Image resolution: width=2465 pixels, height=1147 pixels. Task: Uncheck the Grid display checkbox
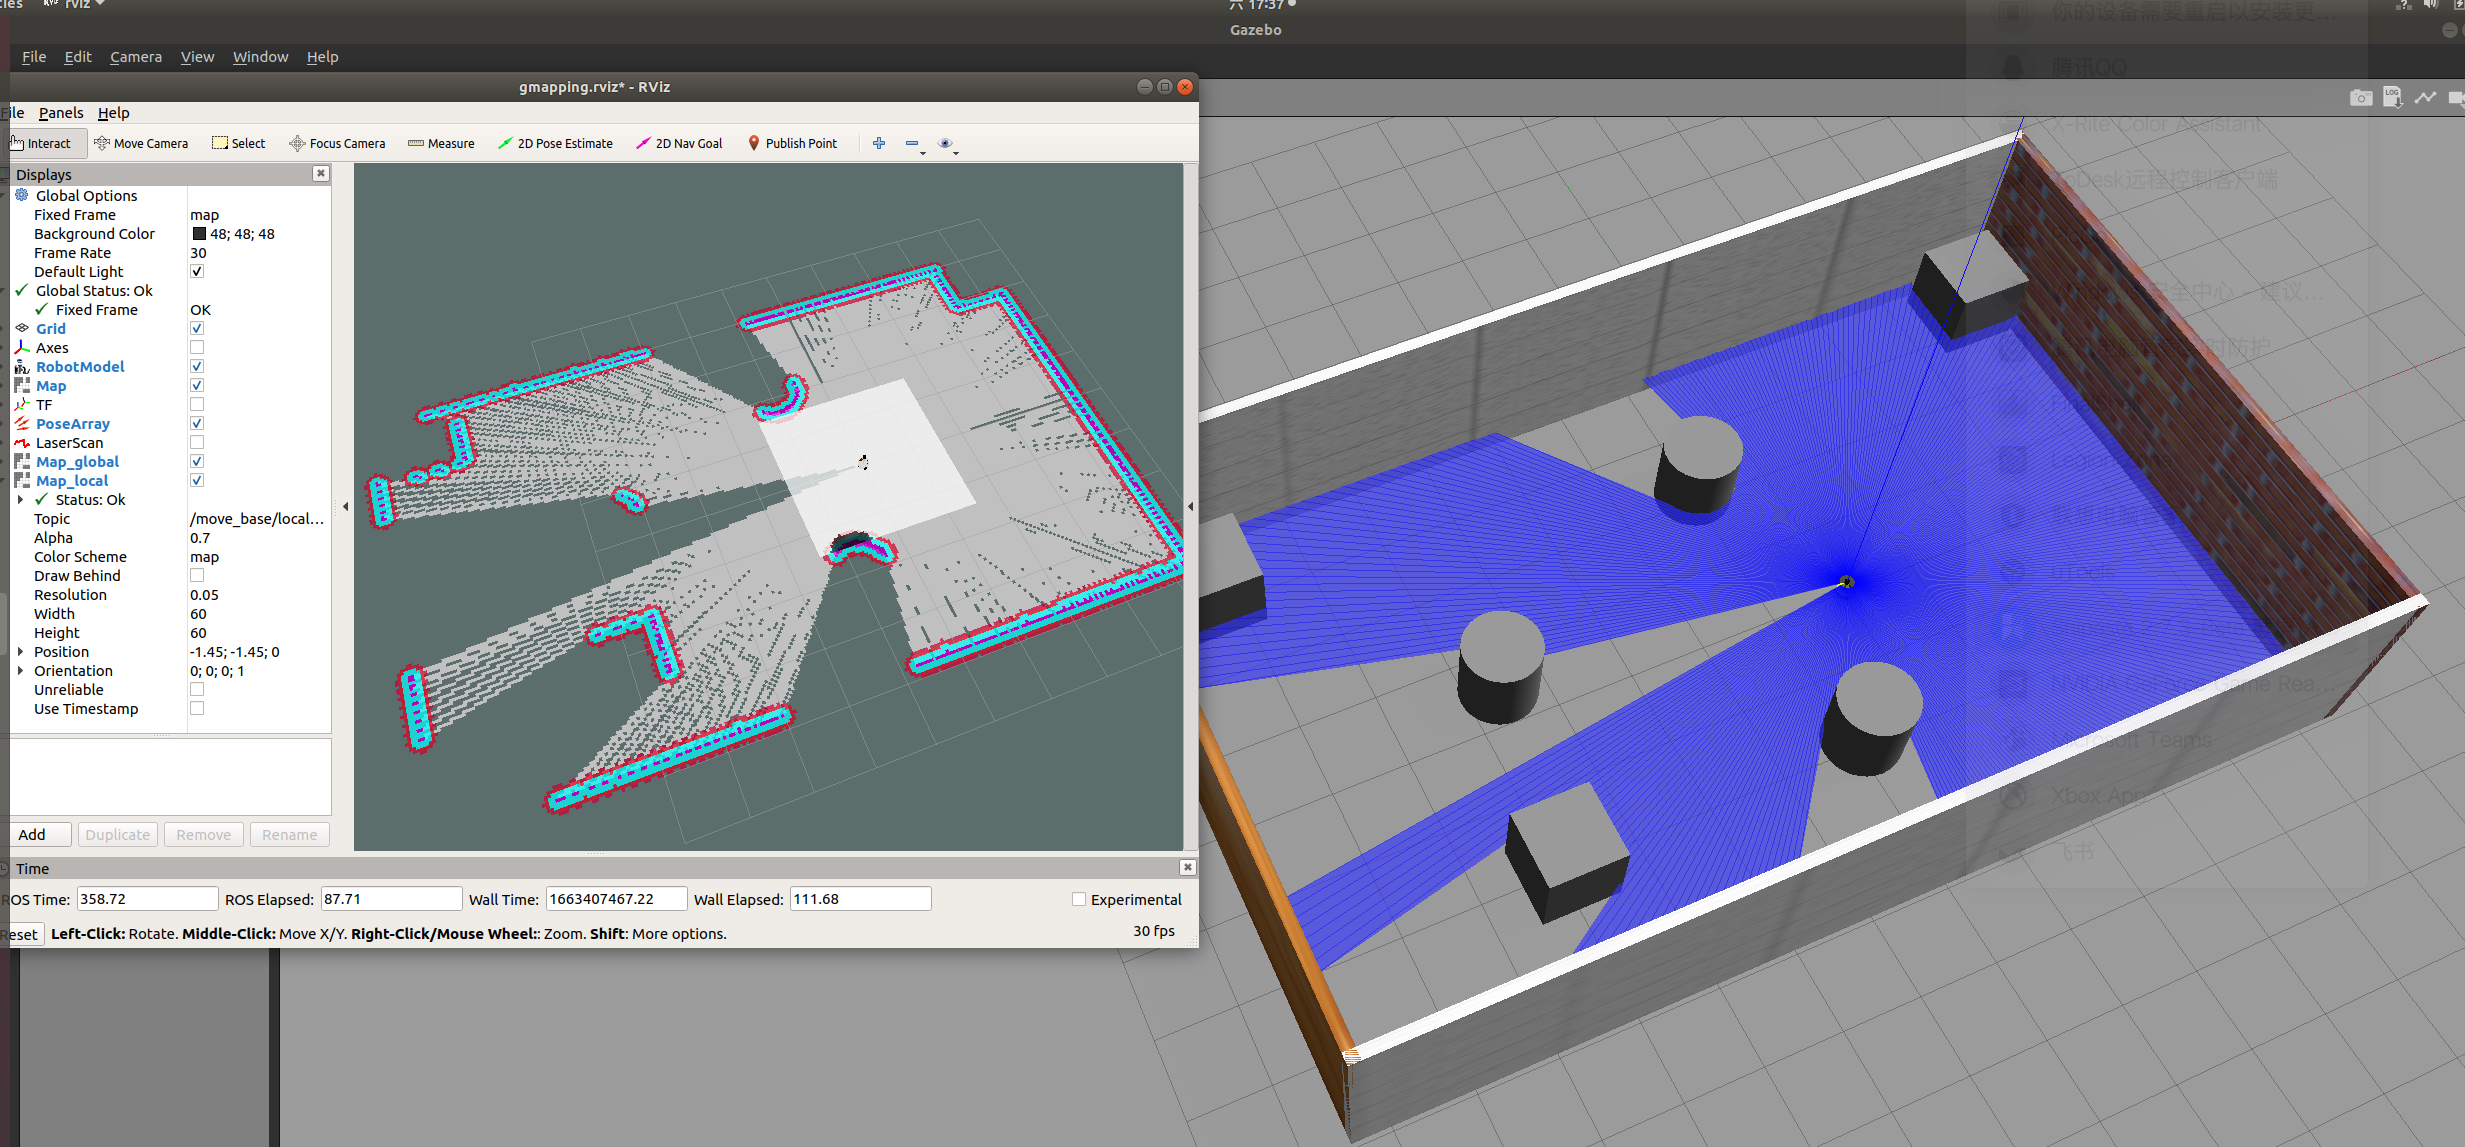pyautogui.click(x=197, y=328)
